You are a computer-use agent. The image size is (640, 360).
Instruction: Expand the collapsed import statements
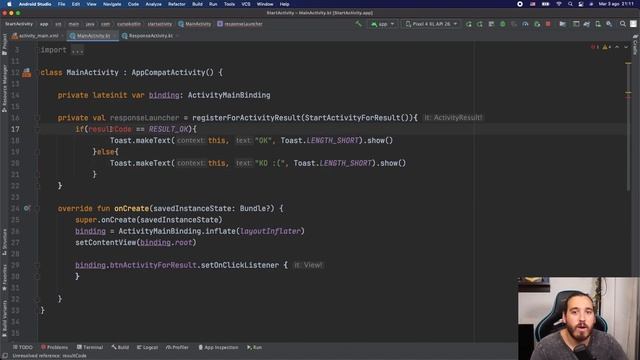[x=77, y=50]
